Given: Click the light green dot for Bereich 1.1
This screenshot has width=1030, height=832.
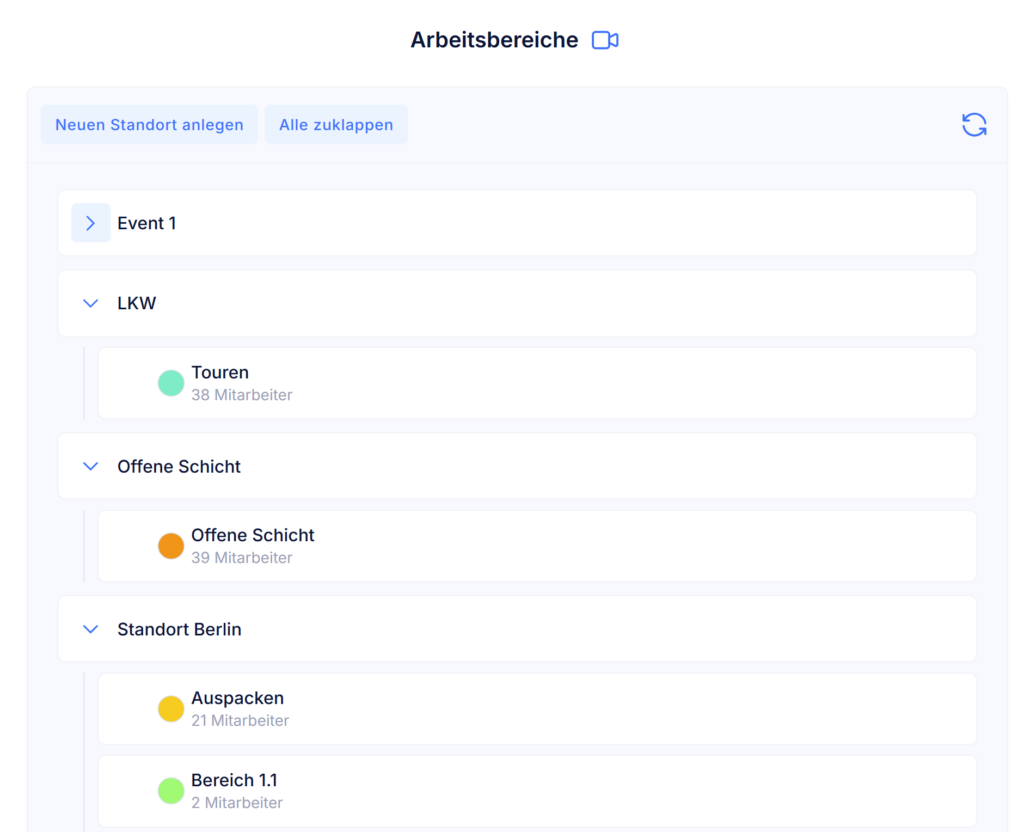Looking at the screenshot, I should [171, 791].
